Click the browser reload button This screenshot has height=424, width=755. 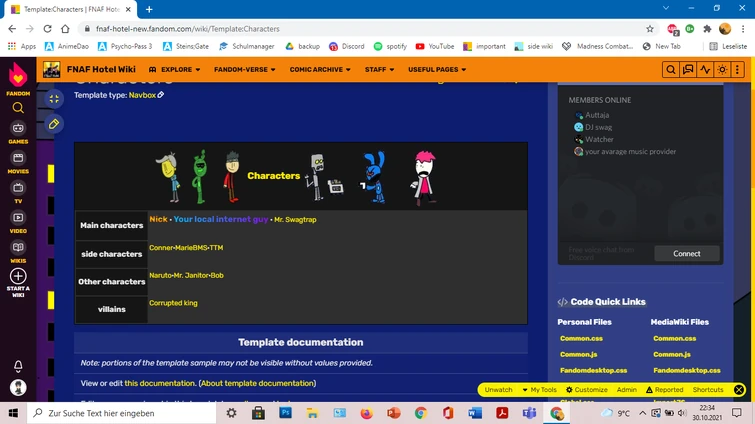(47, 29)
